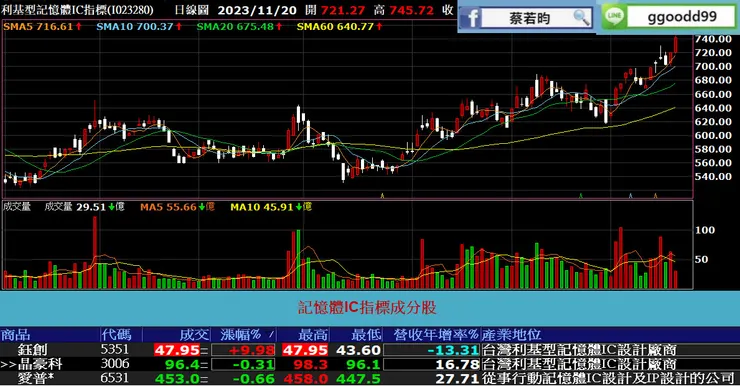Click the green triangle marker under price chart
This screenshot has height=386, width=740.
tap(581, 195)
